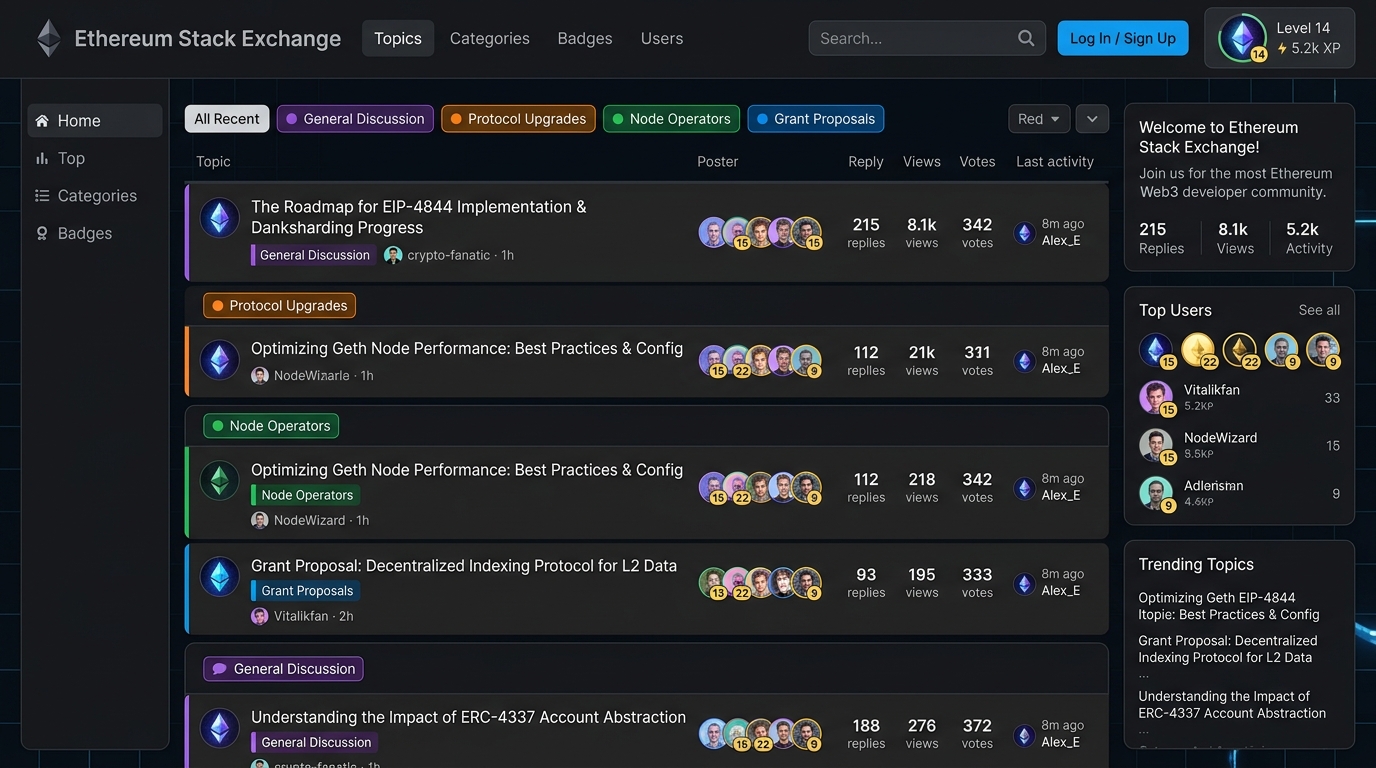Filter by Protocol Upgrades orange chip
This screenshot has height=768, width=1376.
coord(518,119)
